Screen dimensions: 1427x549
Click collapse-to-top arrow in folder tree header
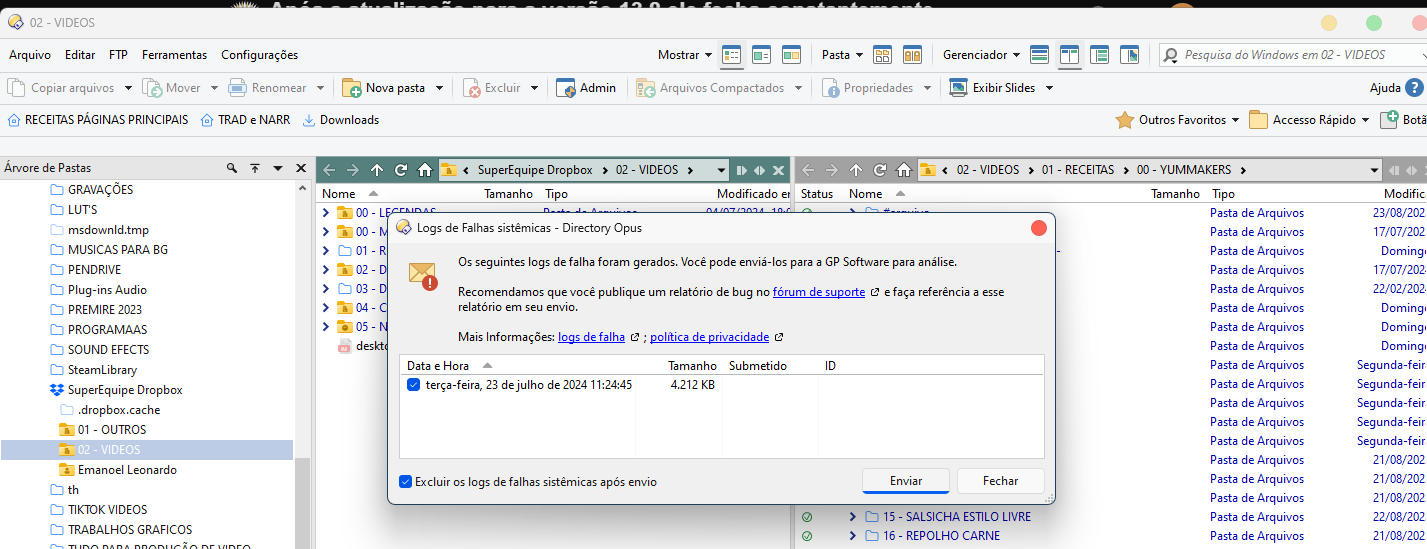coord(255,168)
